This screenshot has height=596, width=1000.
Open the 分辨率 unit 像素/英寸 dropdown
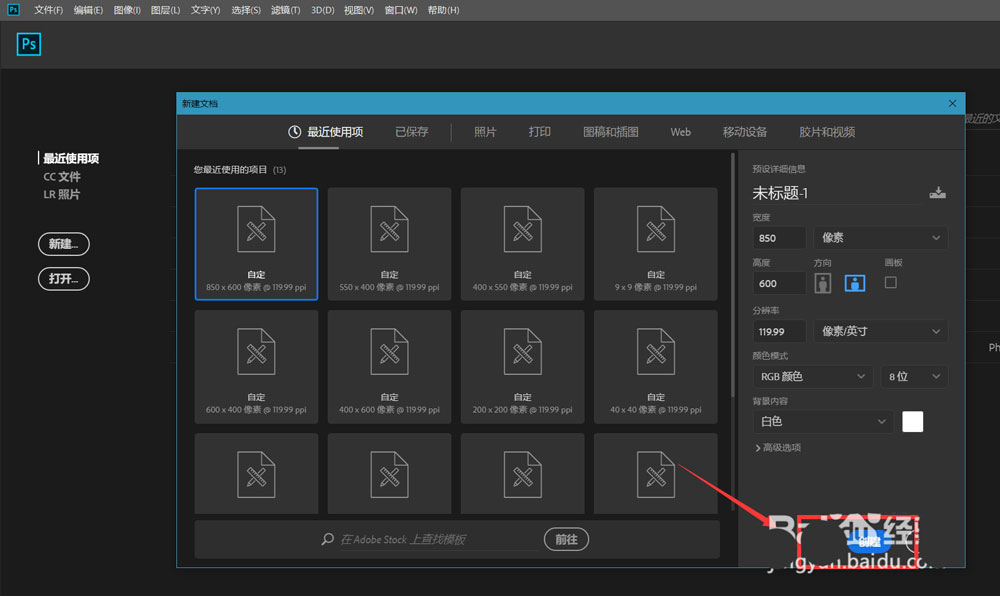coord(881,331)
